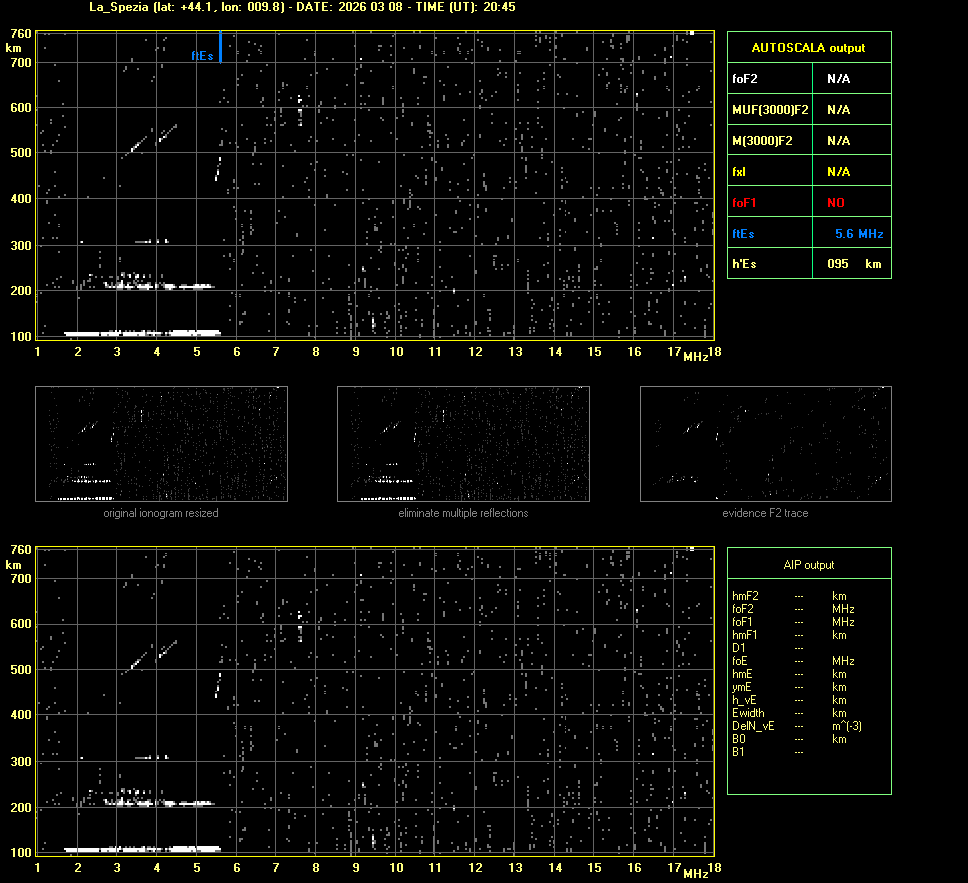Image resolution: width=968 pixels, height=883 pixels.
Task: Select the foF2 label in AUTOSCALA table
Action: [746, 78]
